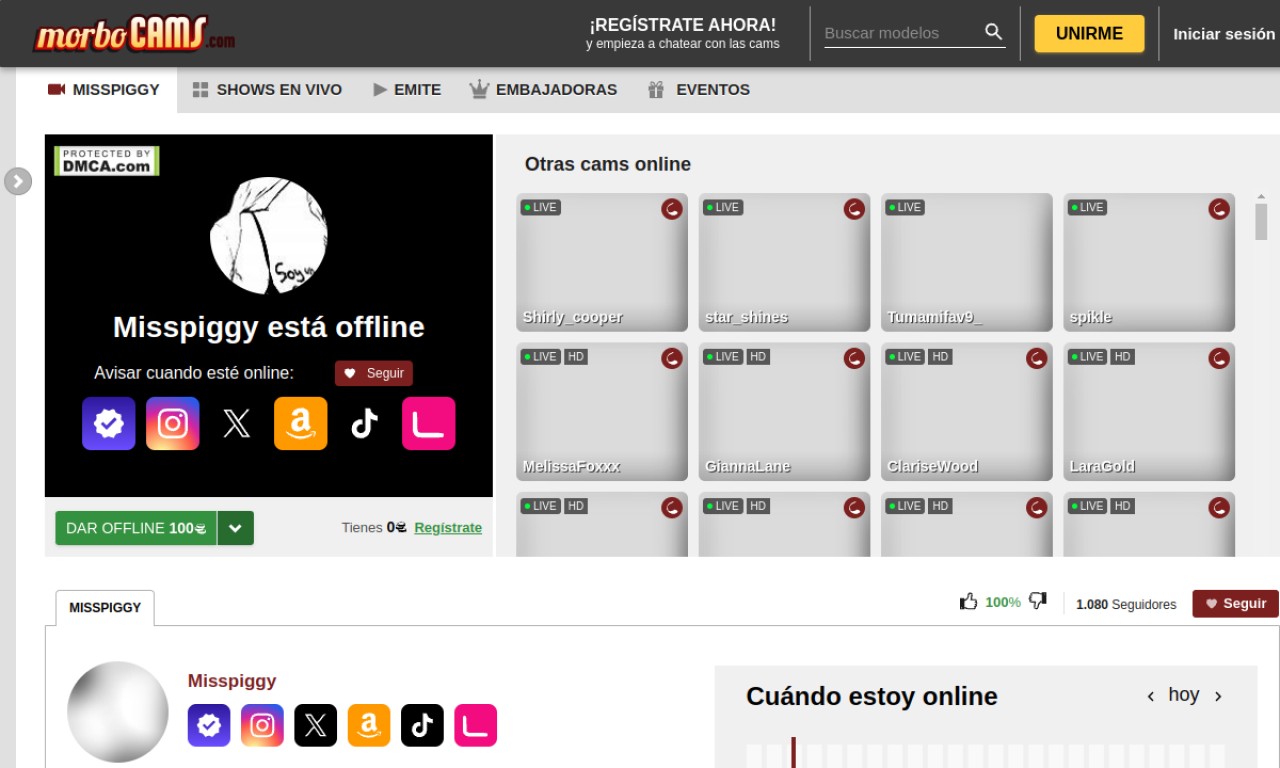Click the UNIRME button
Image resolution: width=1280 pixels, height=768 pixels.
point(1089,33)
